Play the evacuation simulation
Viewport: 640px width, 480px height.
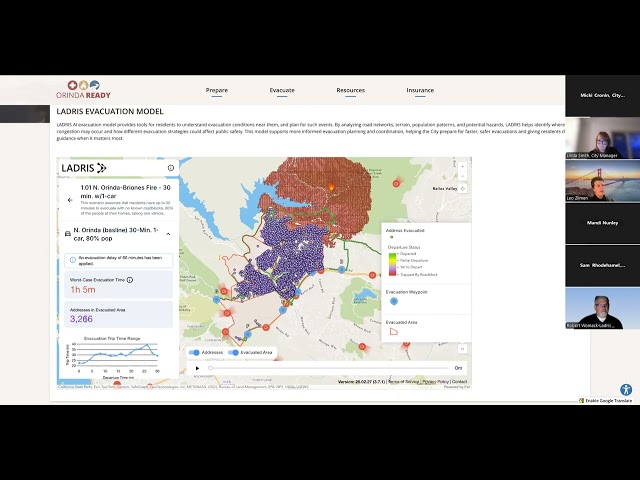(198, 368)
